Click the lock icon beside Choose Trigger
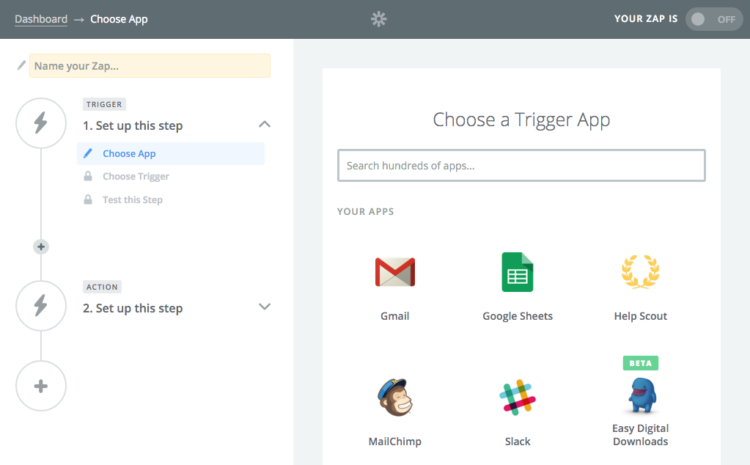Viewport: 750px width, 465px height. tap(88, 176)
